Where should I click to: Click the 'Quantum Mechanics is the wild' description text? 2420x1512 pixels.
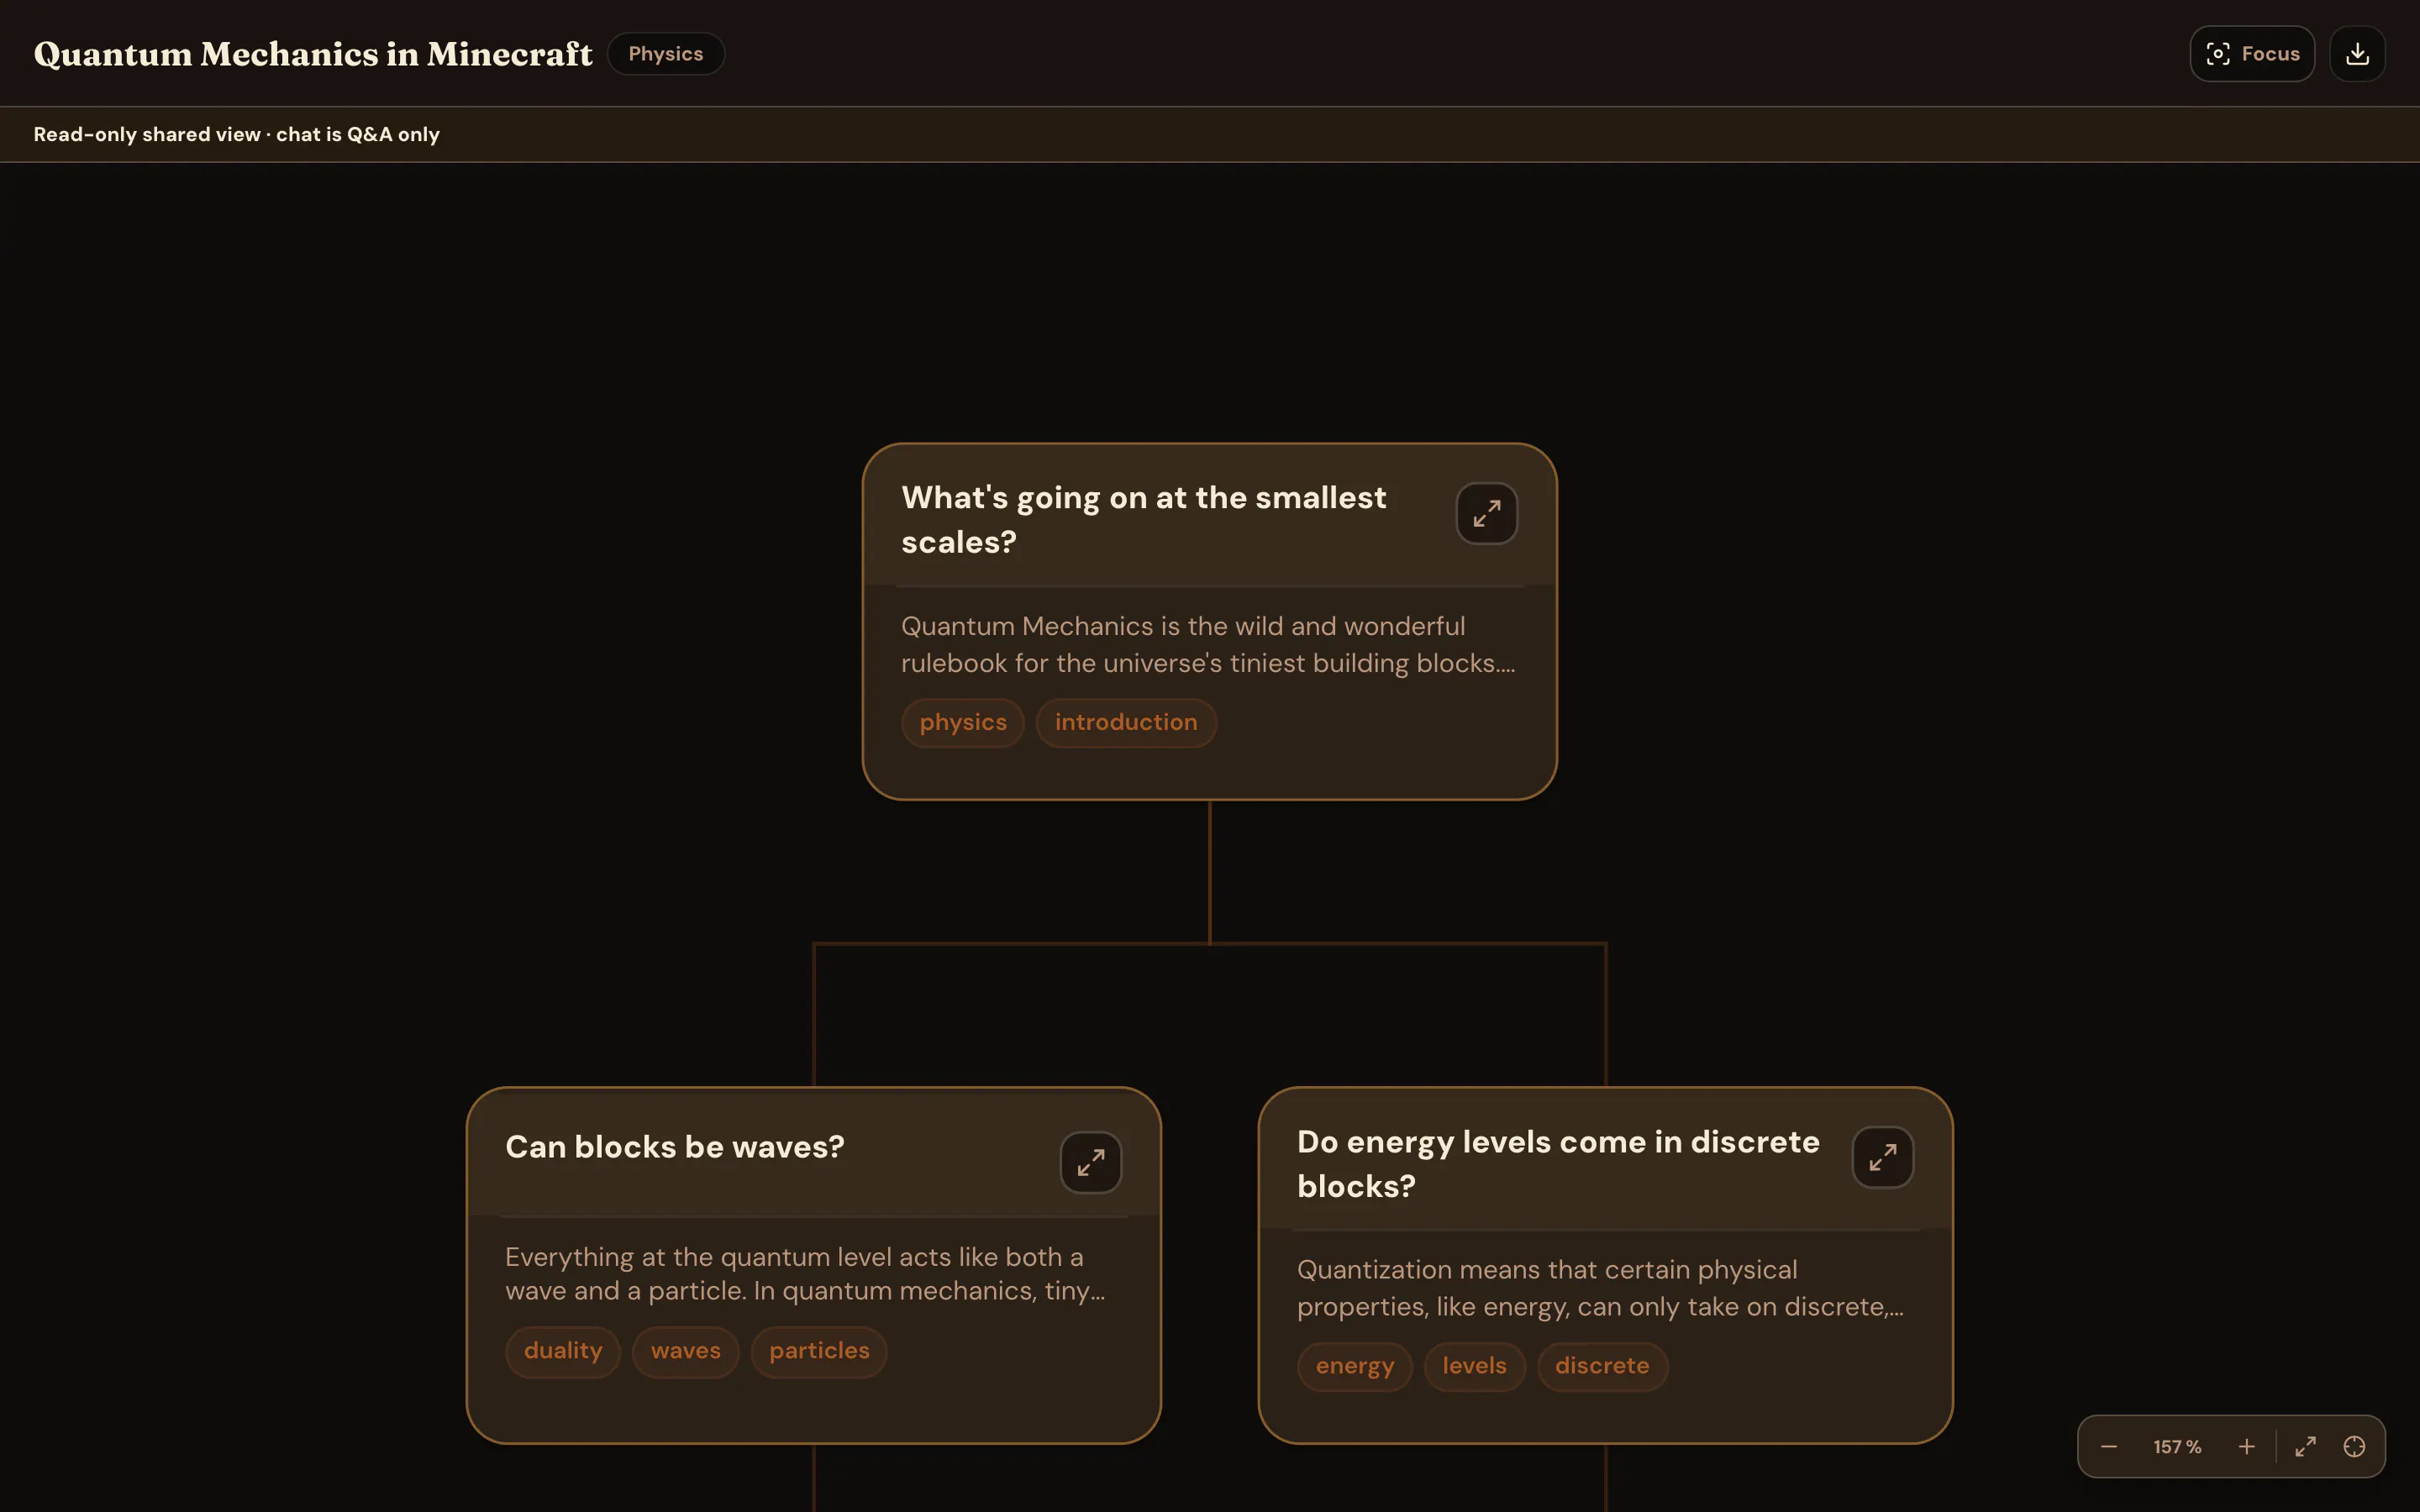[x=1208, y=645]
